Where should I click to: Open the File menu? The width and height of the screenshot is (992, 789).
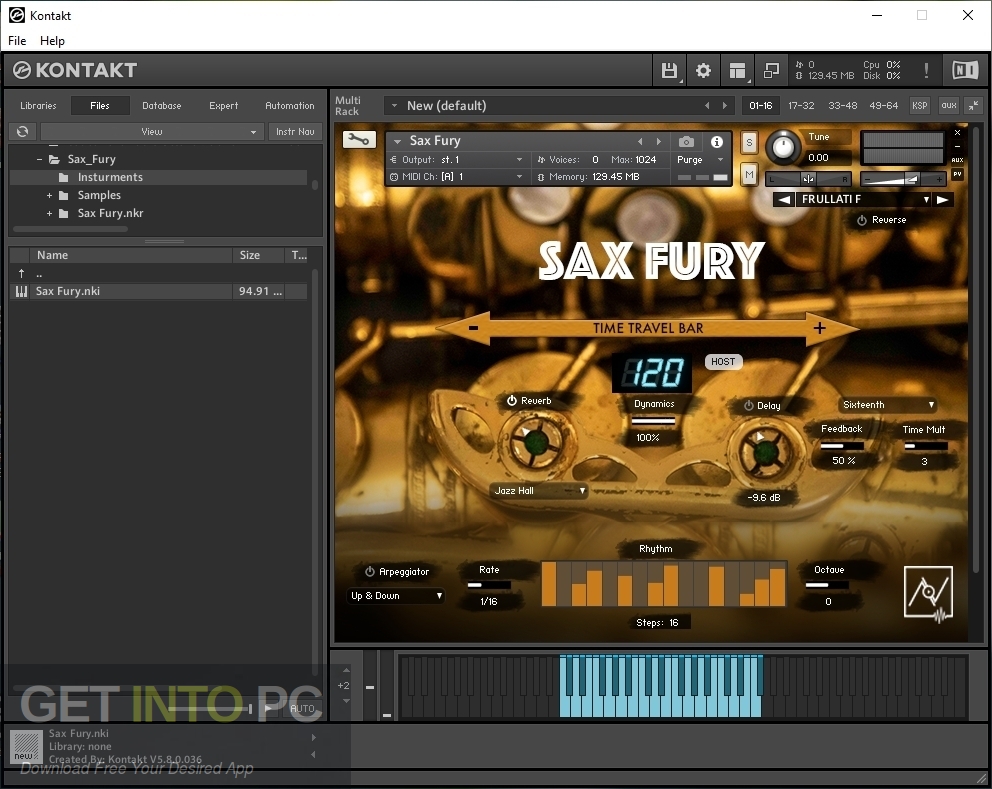click(17, 40)
